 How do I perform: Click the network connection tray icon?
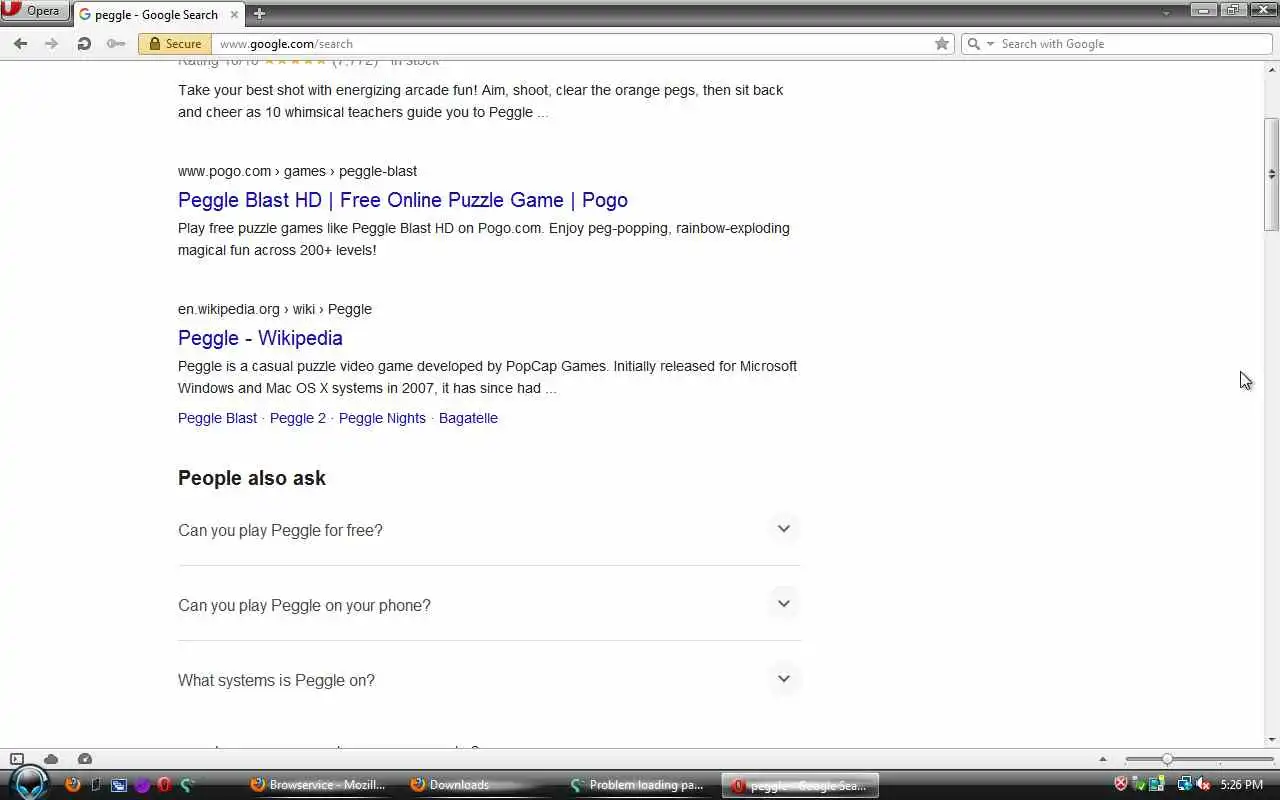[x=1185, y=785]
